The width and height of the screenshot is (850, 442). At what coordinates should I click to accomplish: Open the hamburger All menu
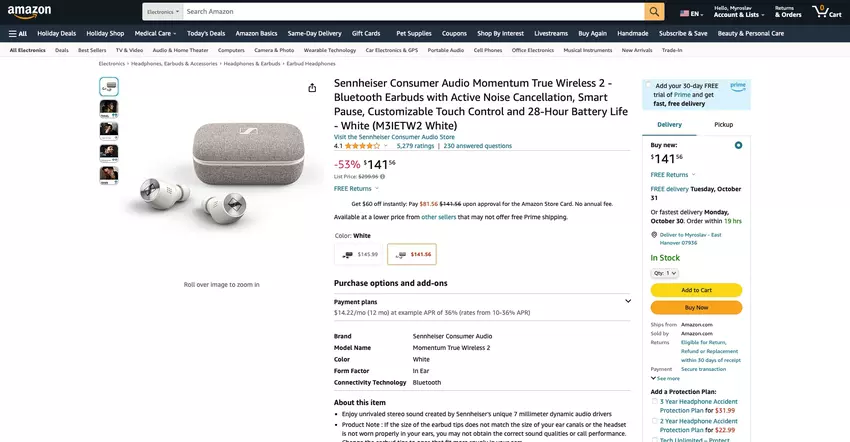[x=17, y=33]
